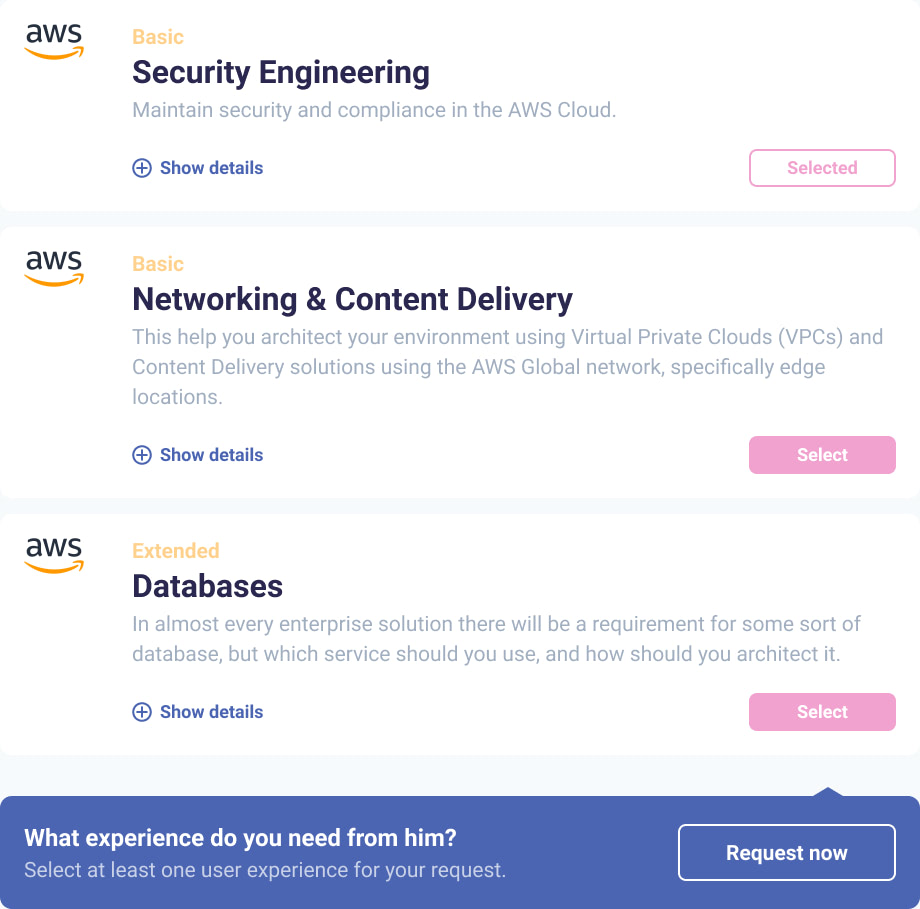
Task: Open the Databases heading
Action: (208, 587)
